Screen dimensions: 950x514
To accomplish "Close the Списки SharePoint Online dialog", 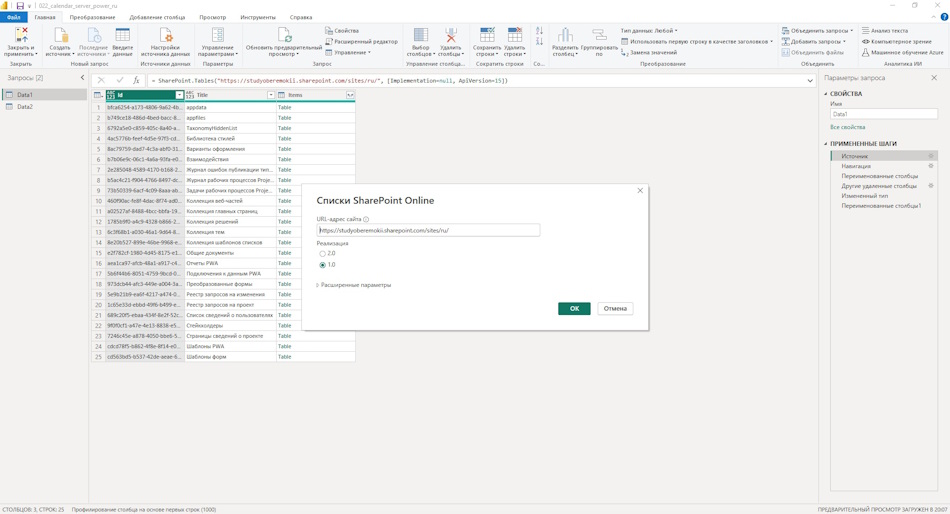I will [x=640, y=190].
